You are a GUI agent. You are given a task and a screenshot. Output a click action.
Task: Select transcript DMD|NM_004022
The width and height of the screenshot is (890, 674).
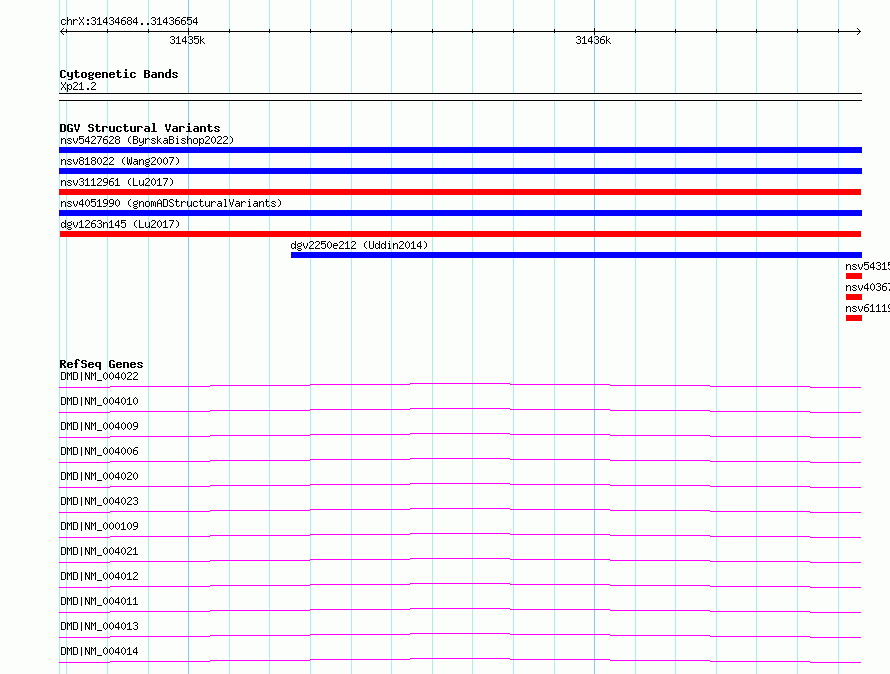99,376
